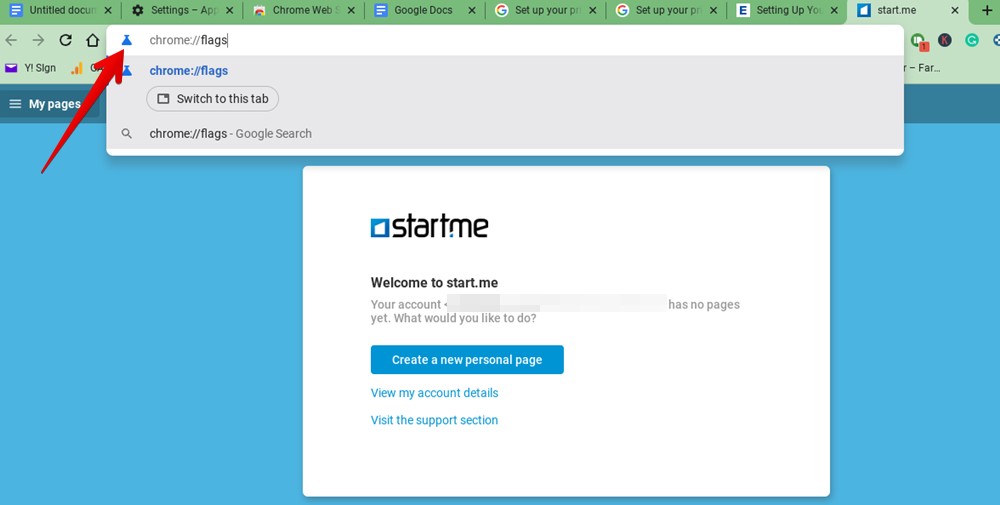Click the Y! Sign bookmark
Screen dimensions: 1000x505
click(x=31, y=68)
